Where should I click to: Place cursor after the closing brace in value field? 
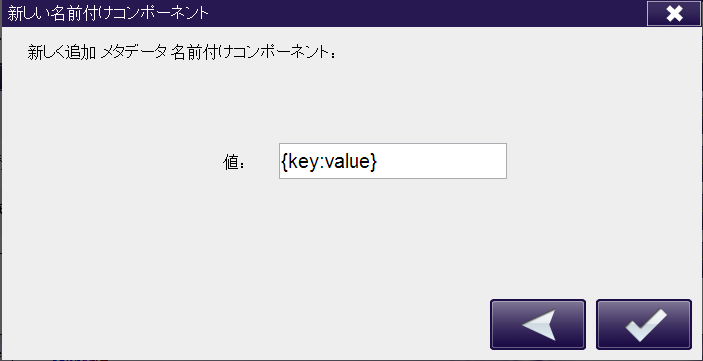tap(378, 161)
